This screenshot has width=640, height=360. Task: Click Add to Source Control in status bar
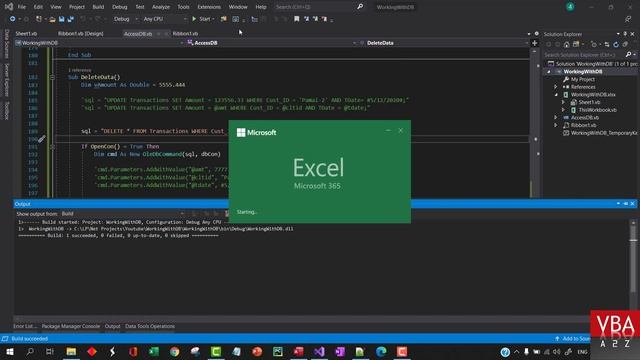tap(573, 338)
